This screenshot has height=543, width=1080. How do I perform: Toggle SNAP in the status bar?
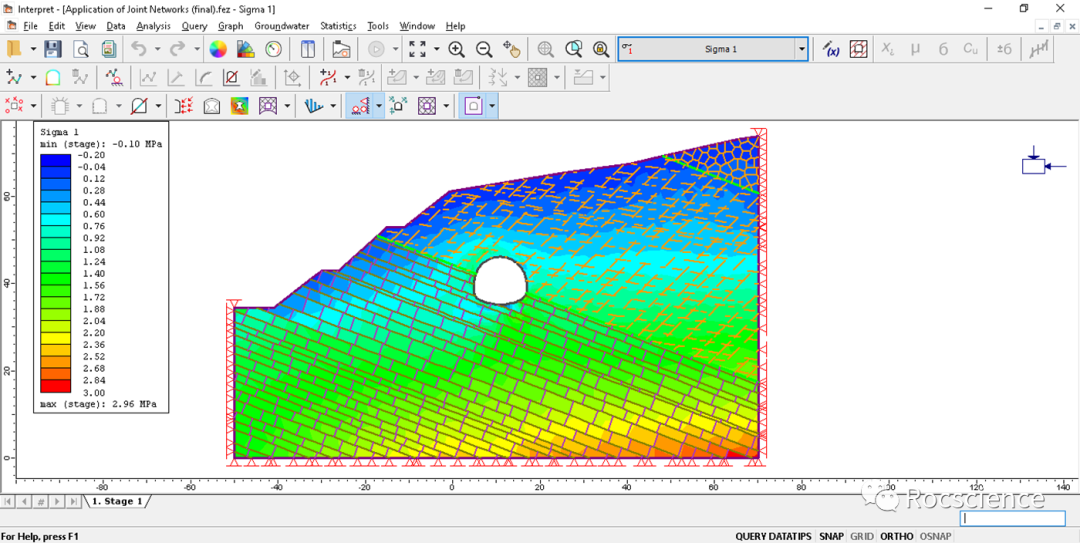coord(831,536)
